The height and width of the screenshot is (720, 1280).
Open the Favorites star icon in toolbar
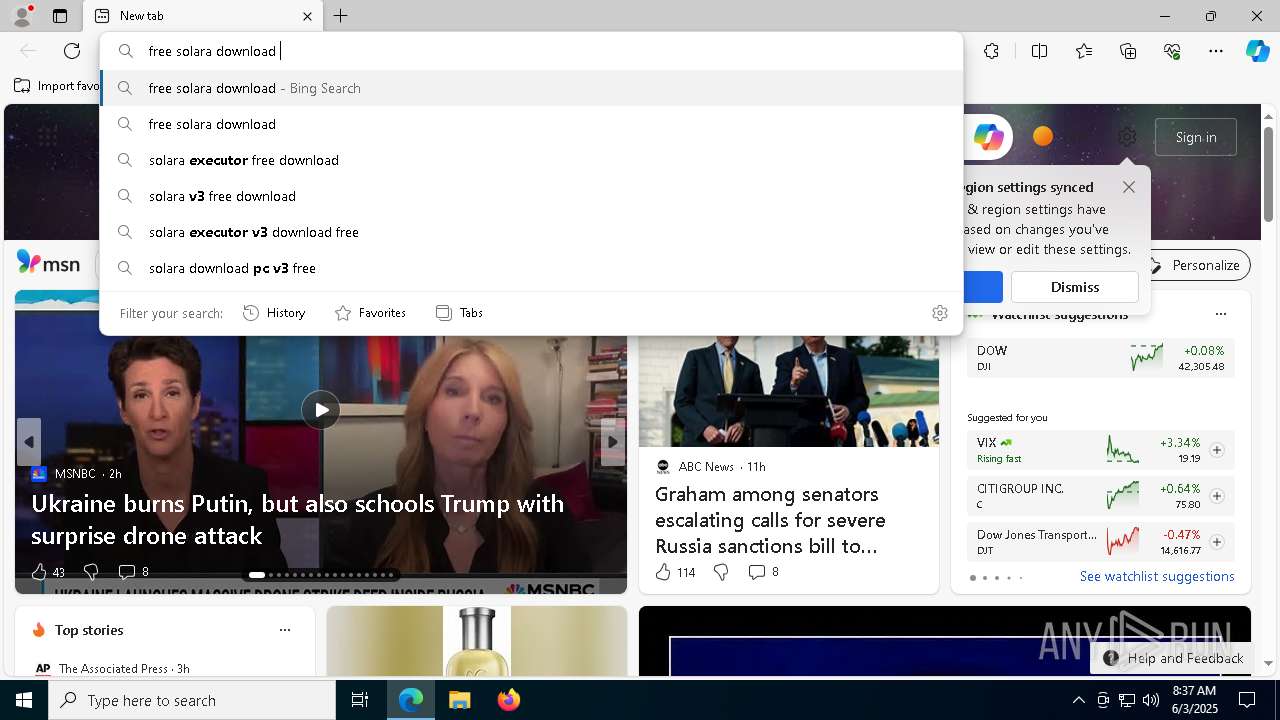point(1084,51)
